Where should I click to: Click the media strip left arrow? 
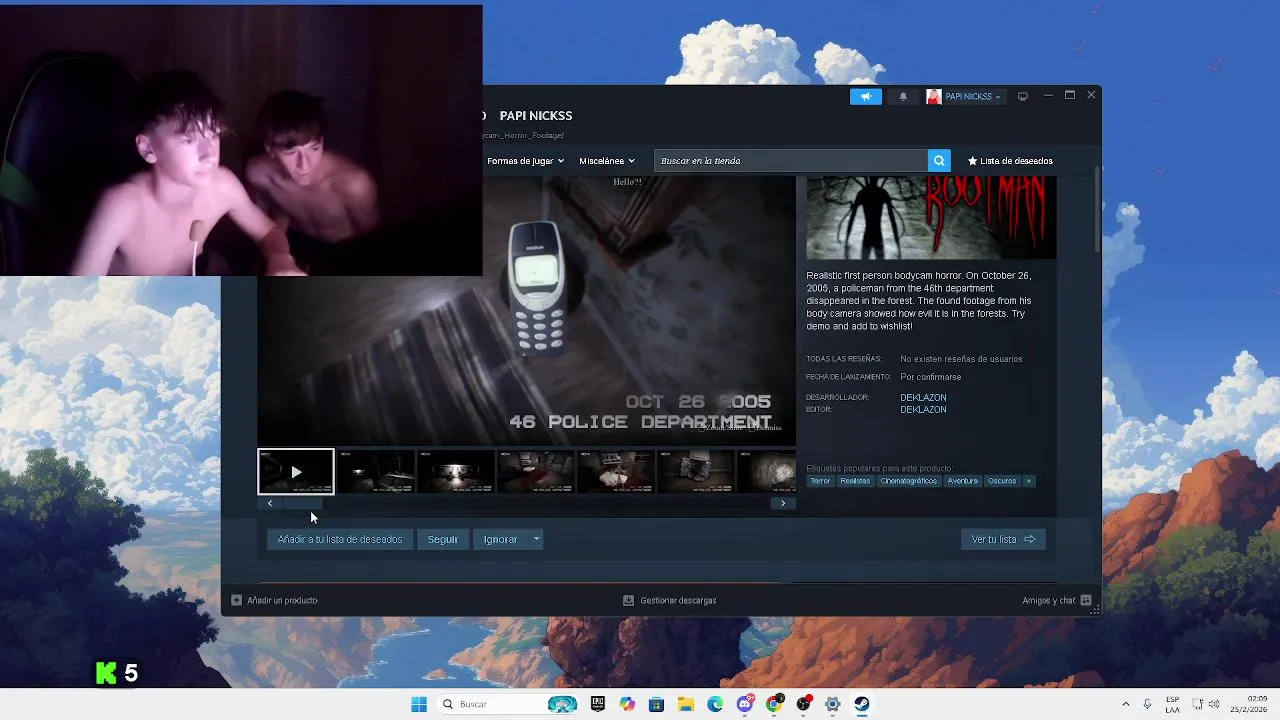click(269, 503)
